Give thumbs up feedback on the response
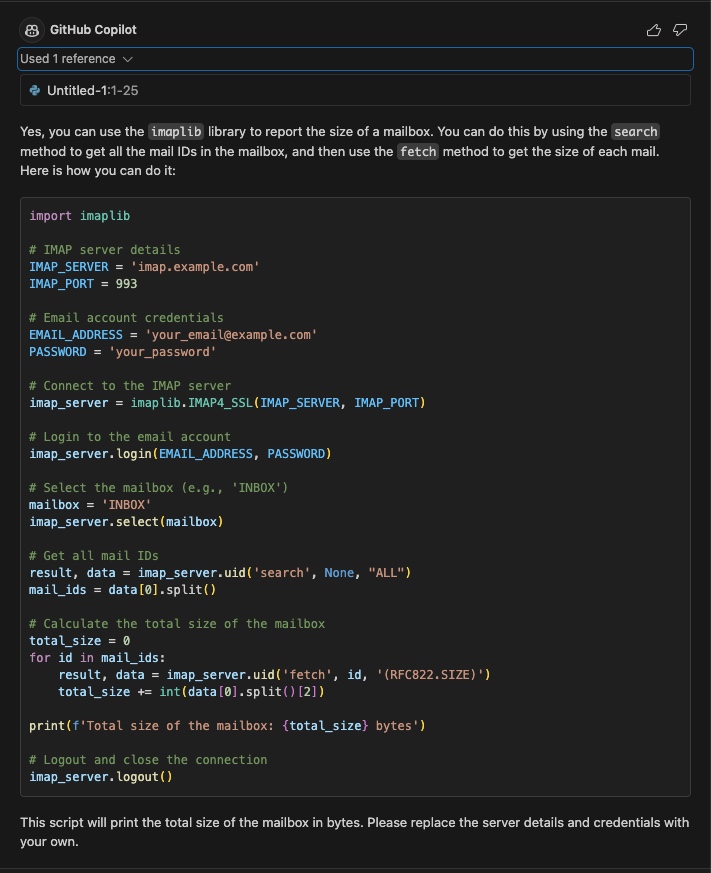 pyautogui.click(x=653, y=30)
